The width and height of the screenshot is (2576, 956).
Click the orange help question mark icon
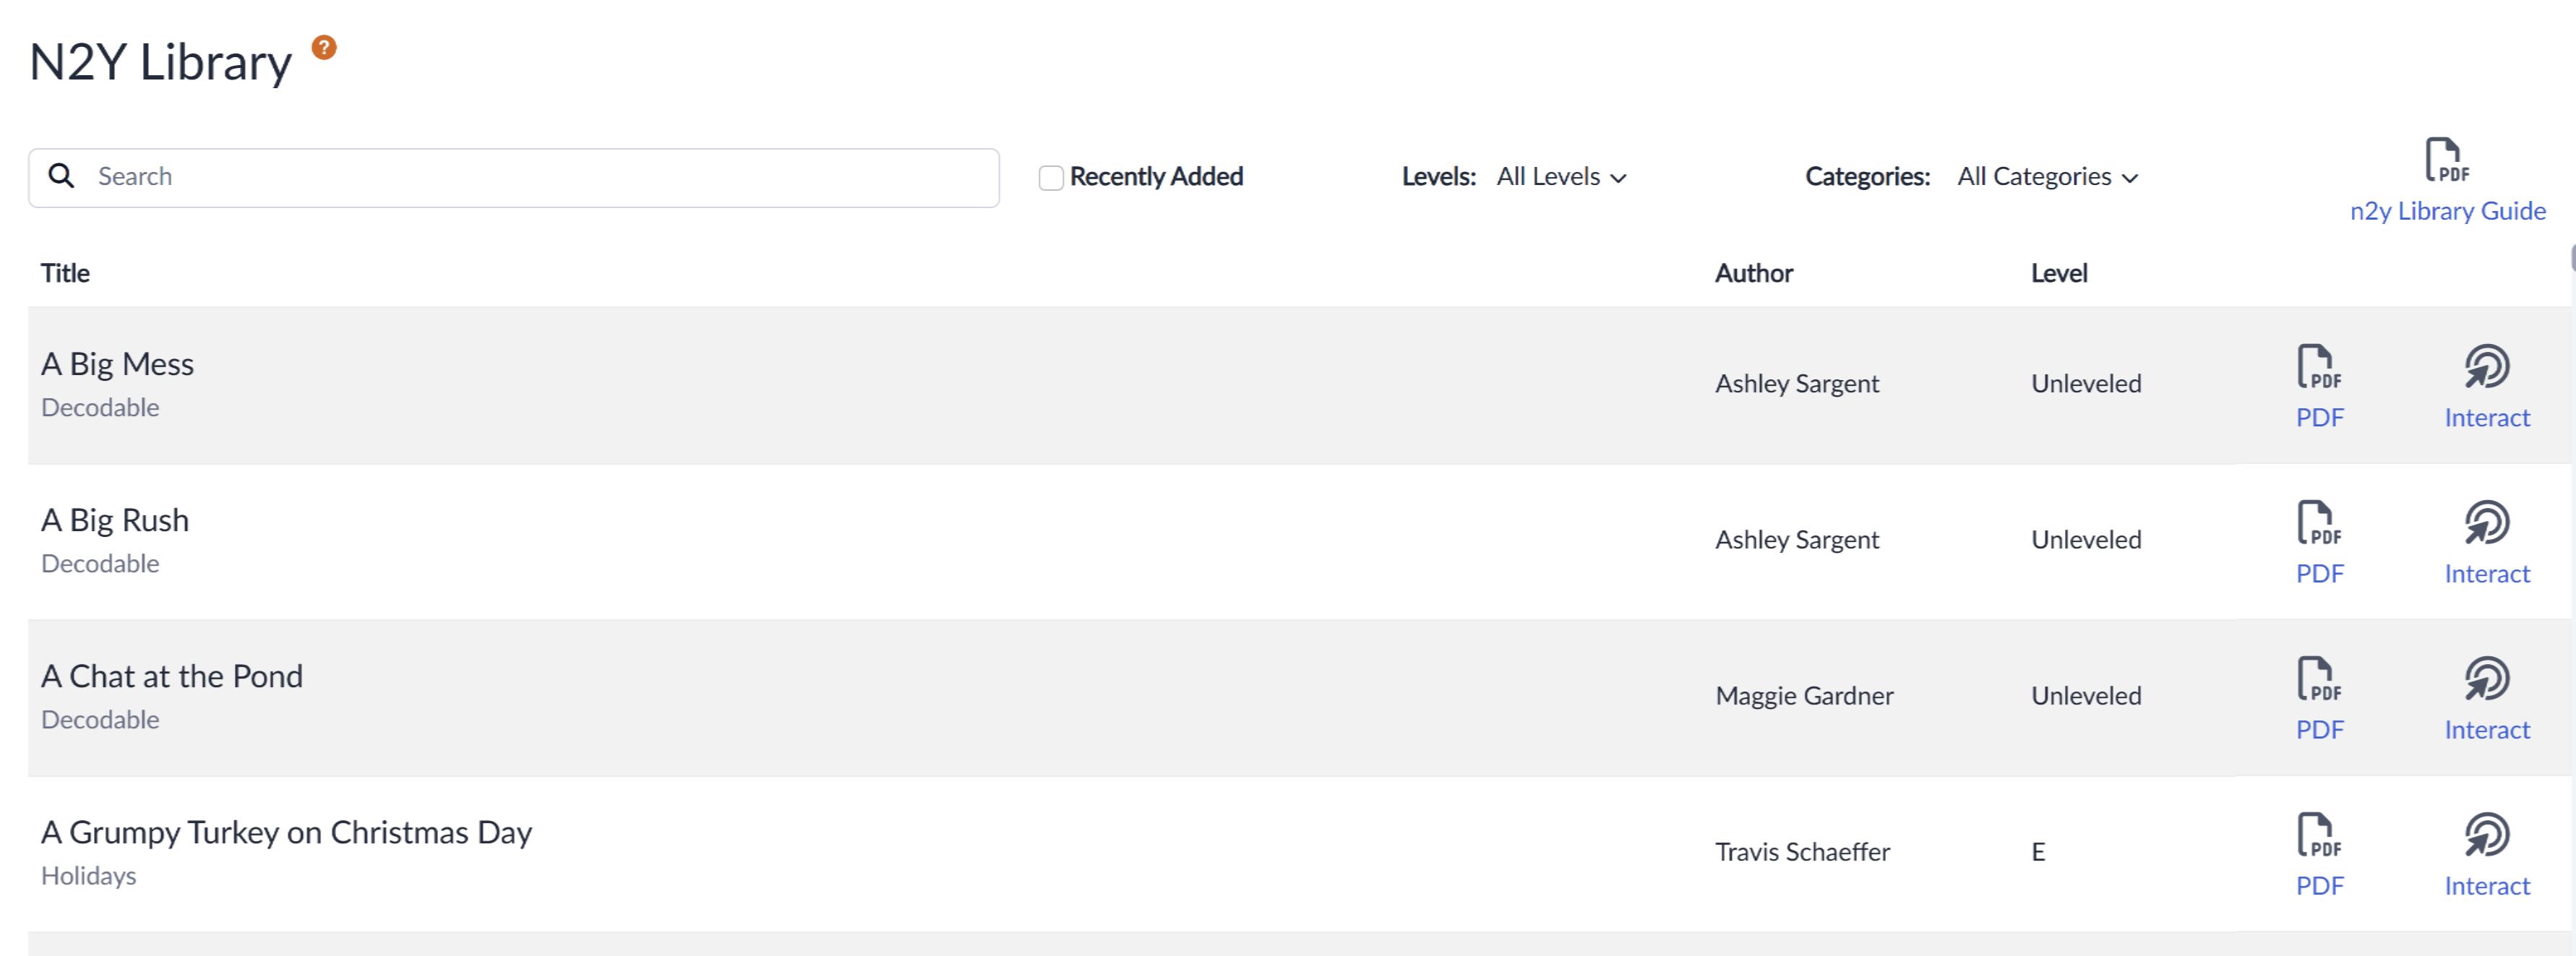(324, 47)
